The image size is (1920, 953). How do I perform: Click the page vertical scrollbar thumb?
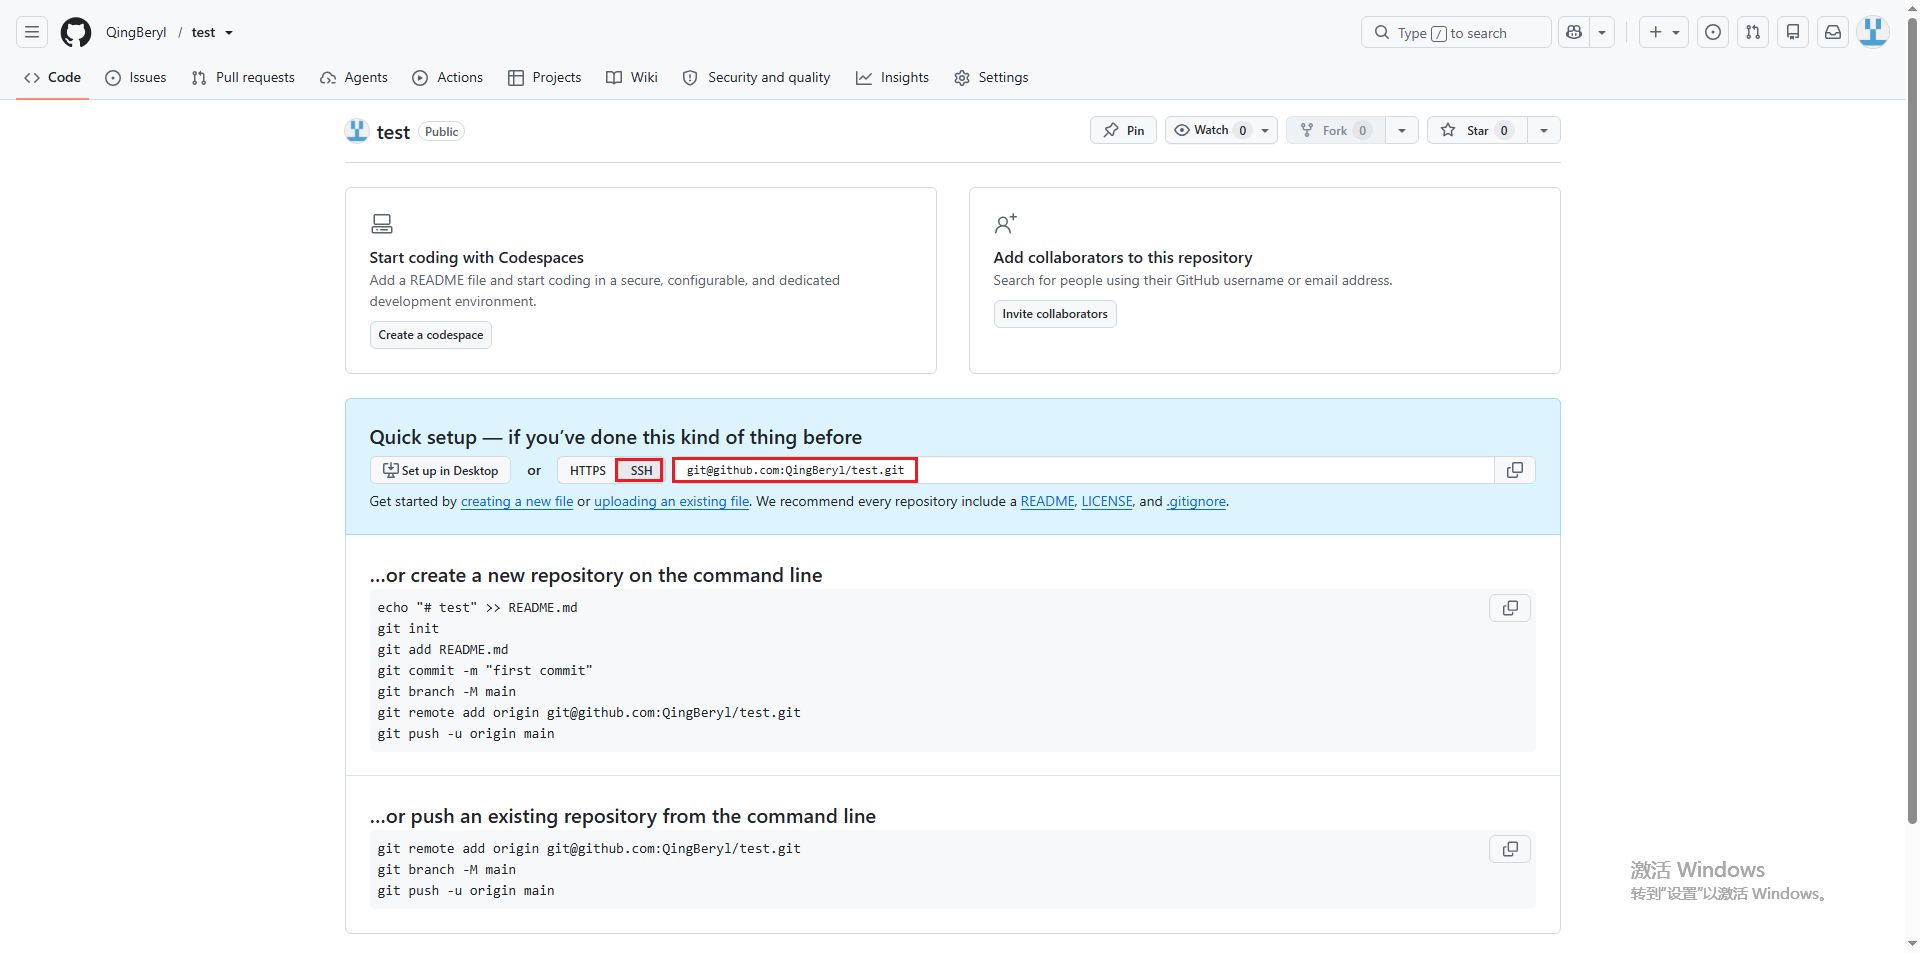1912,420
